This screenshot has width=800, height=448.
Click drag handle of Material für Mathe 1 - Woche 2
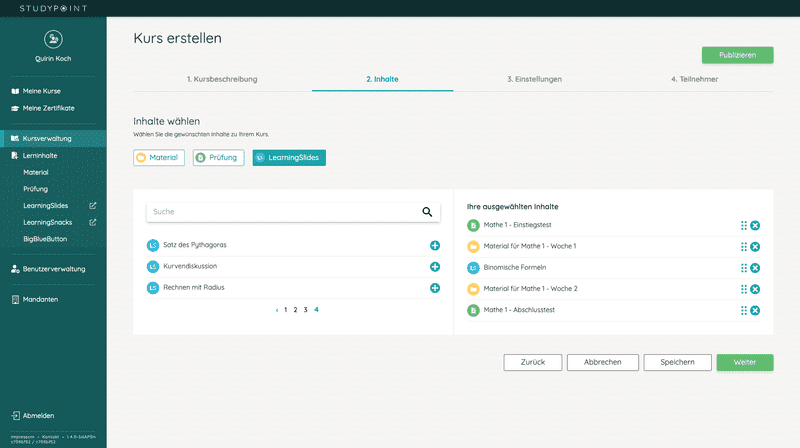744,289
